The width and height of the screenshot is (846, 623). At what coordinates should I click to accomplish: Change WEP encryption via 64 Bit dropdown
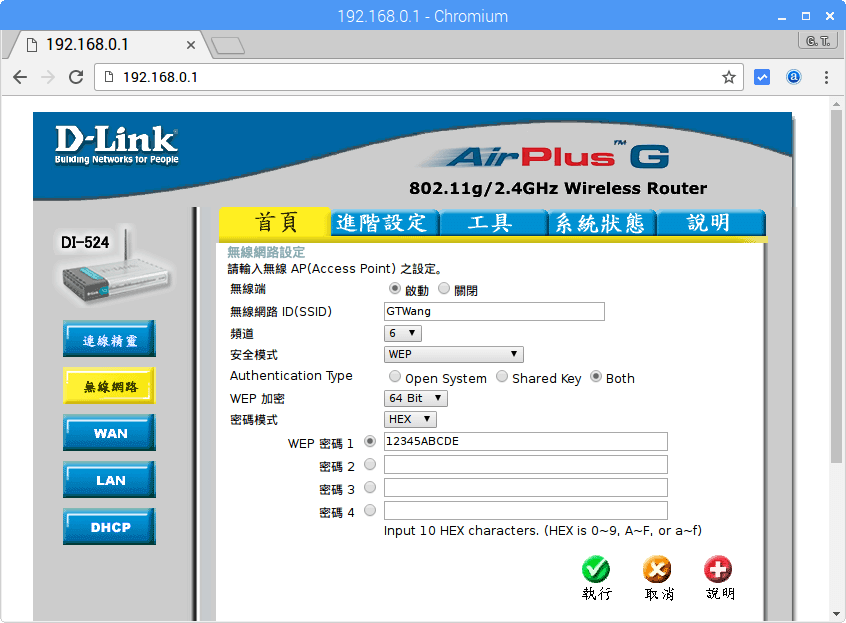pyautogui.click(x=415, y=397)
